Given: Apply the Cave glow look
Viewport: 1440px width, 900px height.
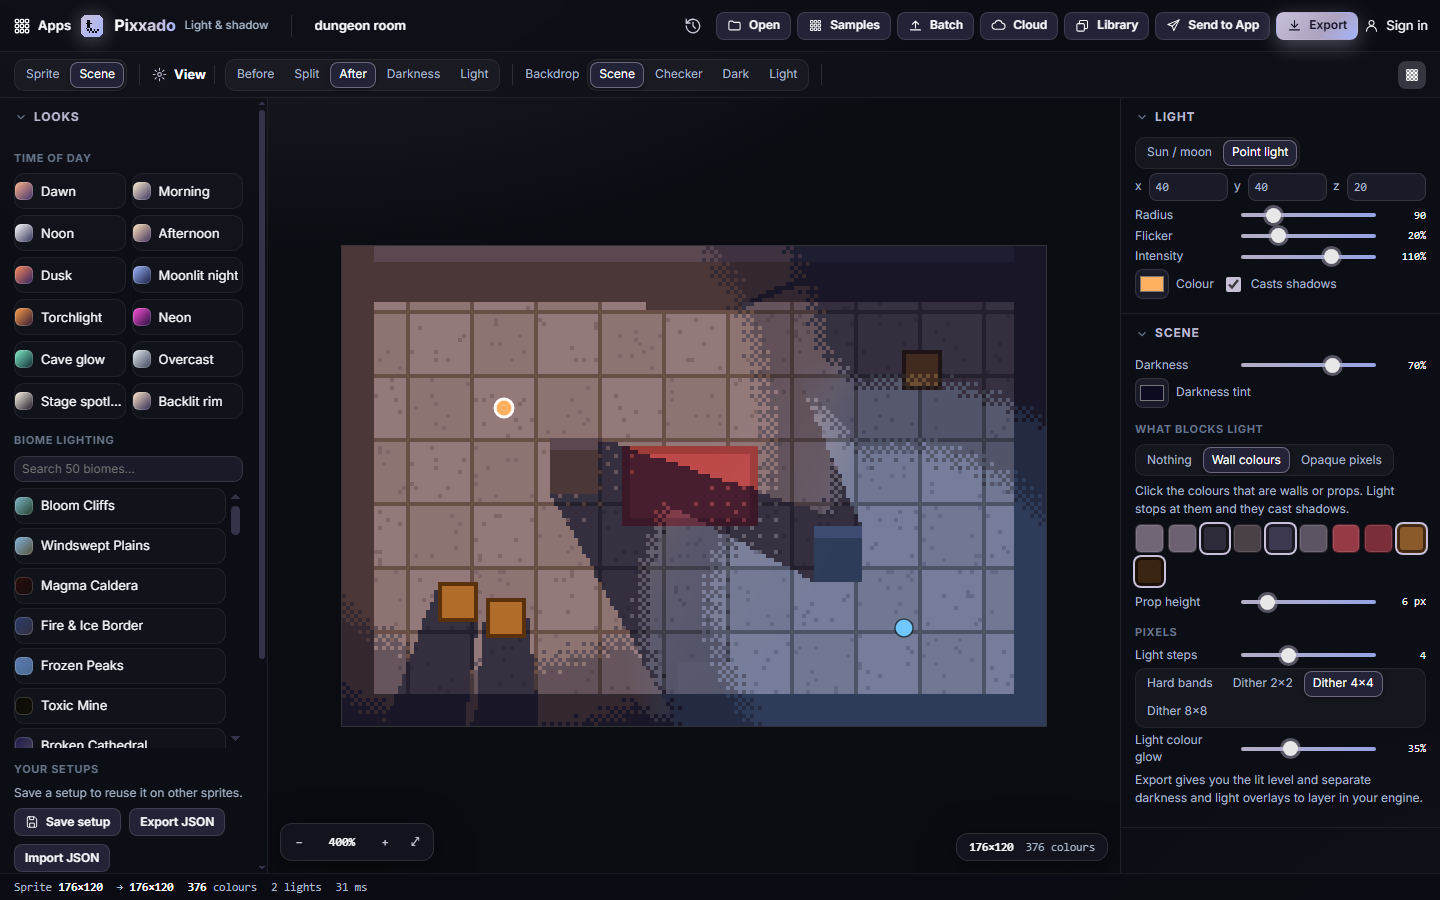Looking at the screenshot, I should (70, 359).
